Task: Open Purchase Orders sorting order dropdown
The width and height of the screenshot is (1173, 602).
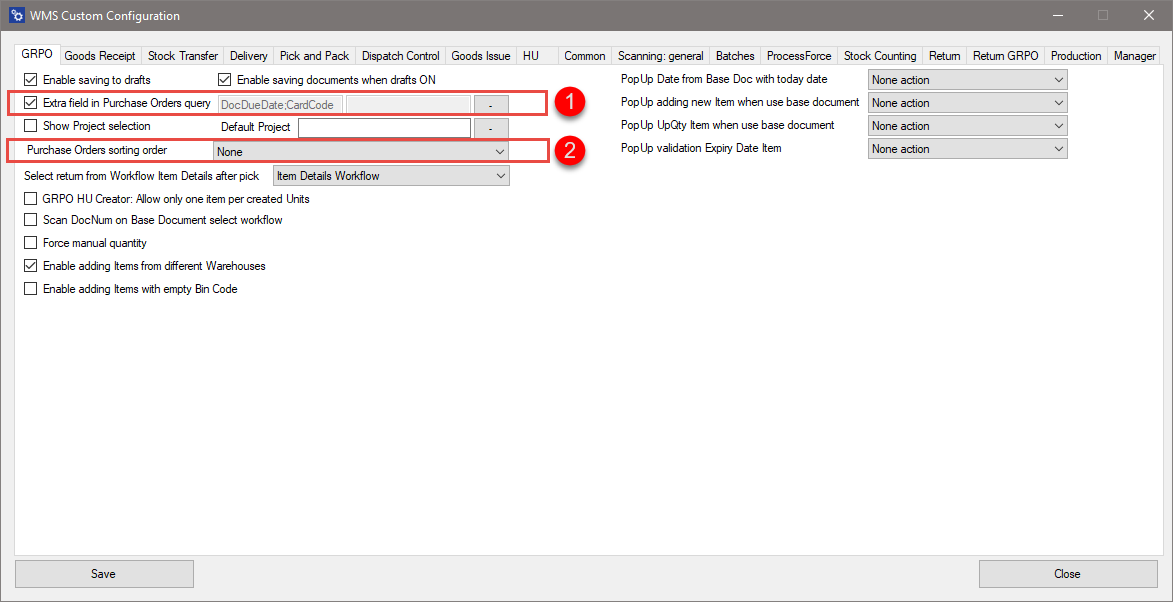Action: pos(361,152)
